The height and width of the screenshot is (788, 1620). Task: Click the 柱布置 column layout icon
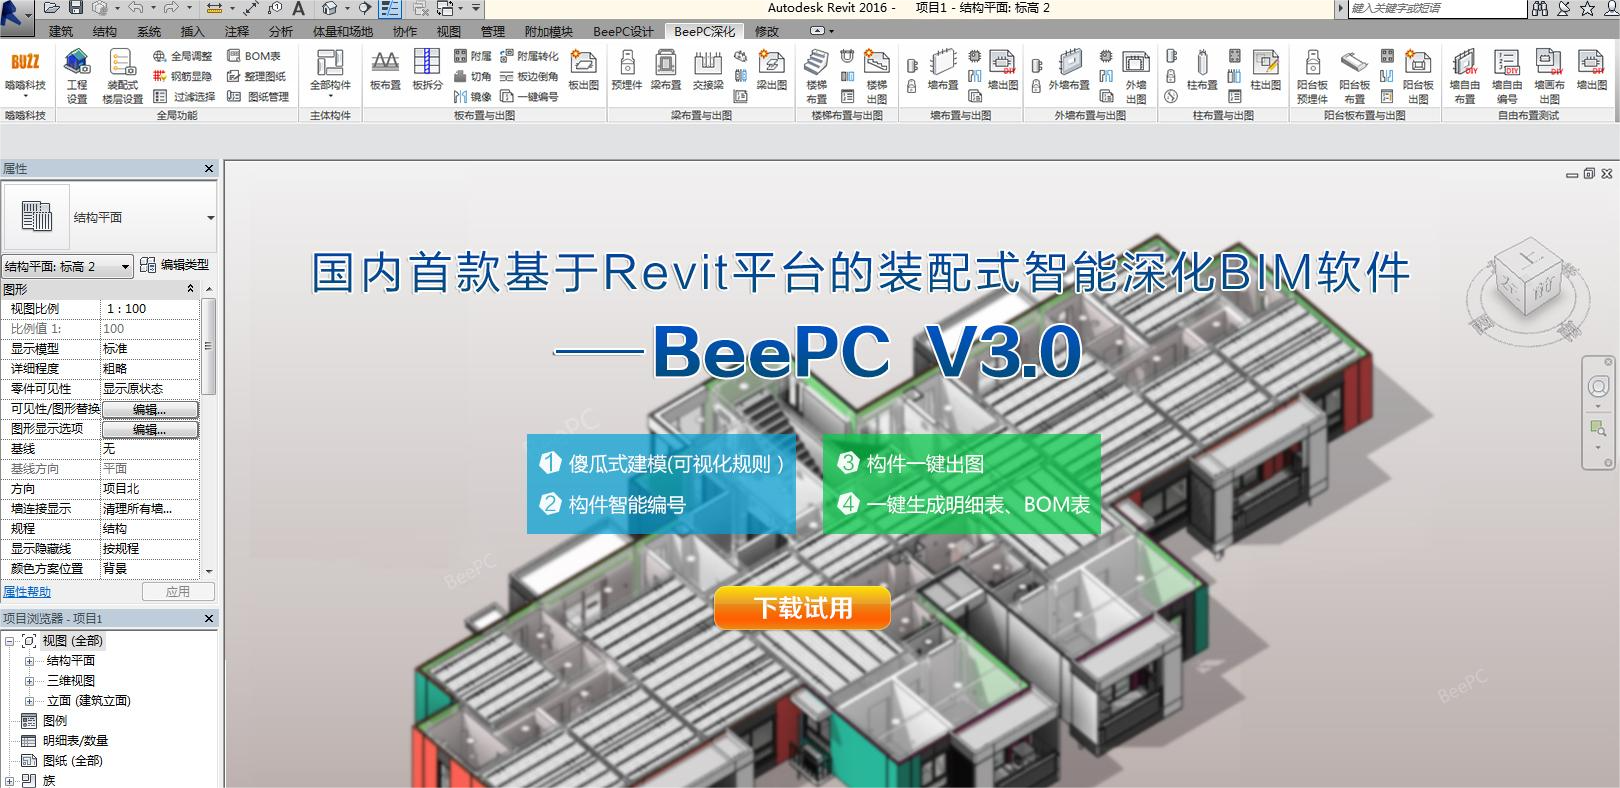point(1202,70)
